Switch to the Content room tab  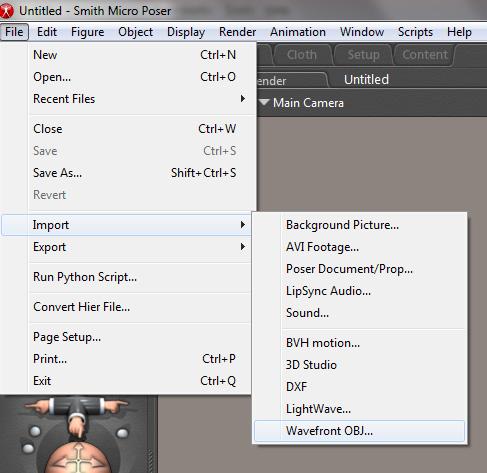pyautogui.click(x=425, y=55)
